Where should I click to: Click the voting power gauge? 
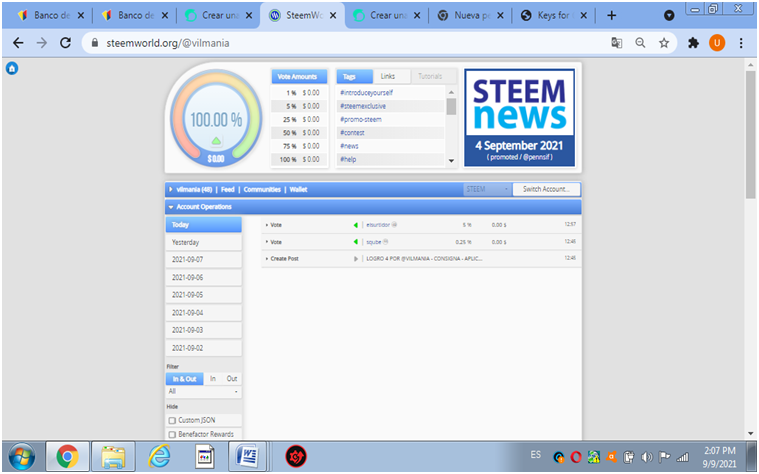pos(216,119)
